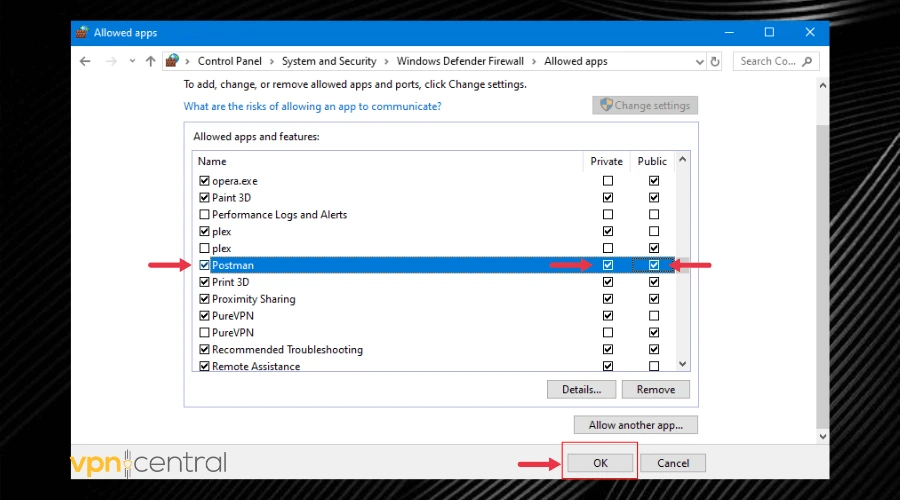The width and height of the screenshot is (900, 500).
Task: Open Details for selected app
Action: click(581, 389)
